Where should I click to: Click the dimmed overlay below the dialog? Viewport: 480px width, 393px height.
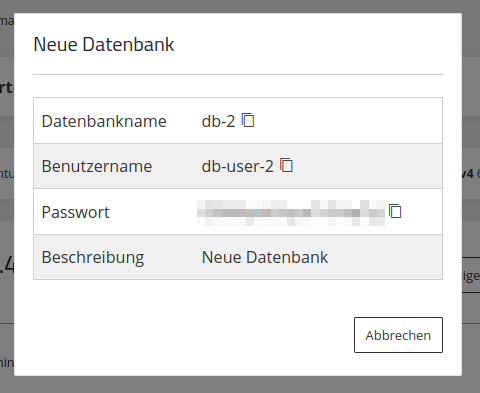point(240,385)
